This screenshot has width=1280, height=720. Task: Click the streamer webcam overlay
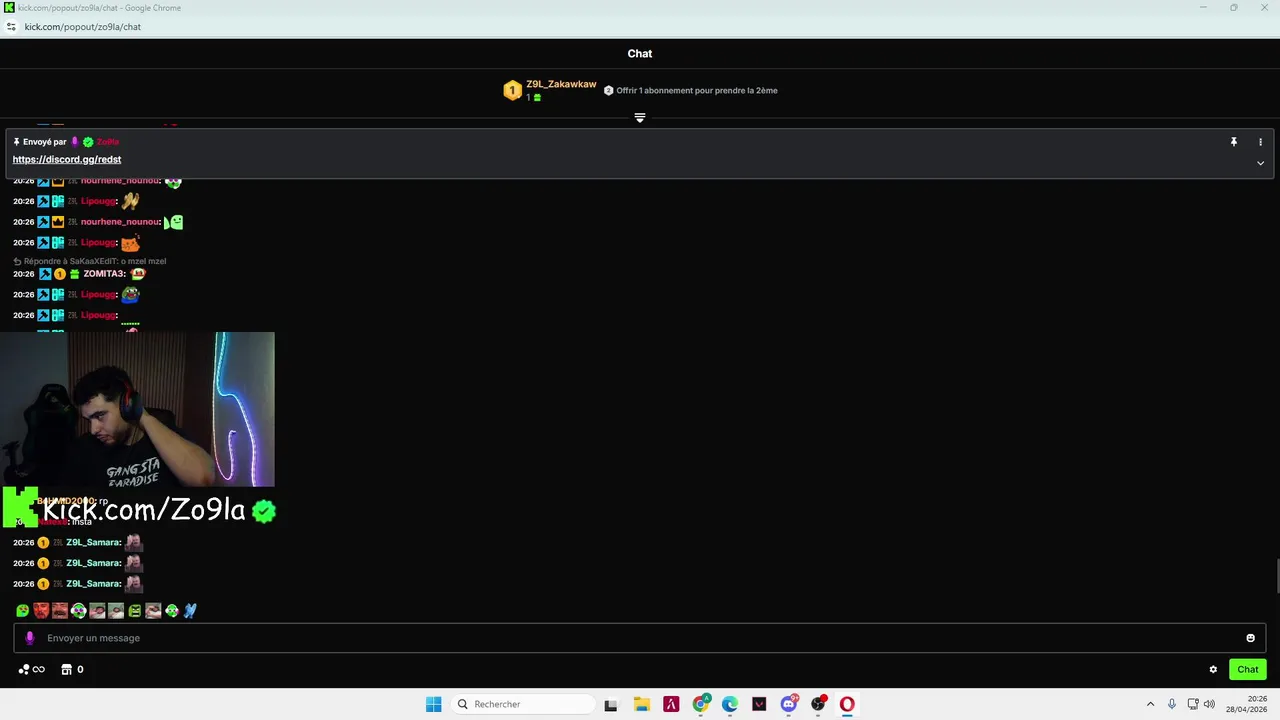coord(137,409)
